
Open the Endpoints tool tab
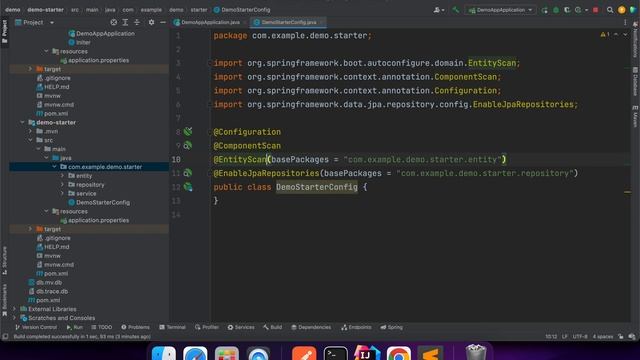[x=356, y=327]
